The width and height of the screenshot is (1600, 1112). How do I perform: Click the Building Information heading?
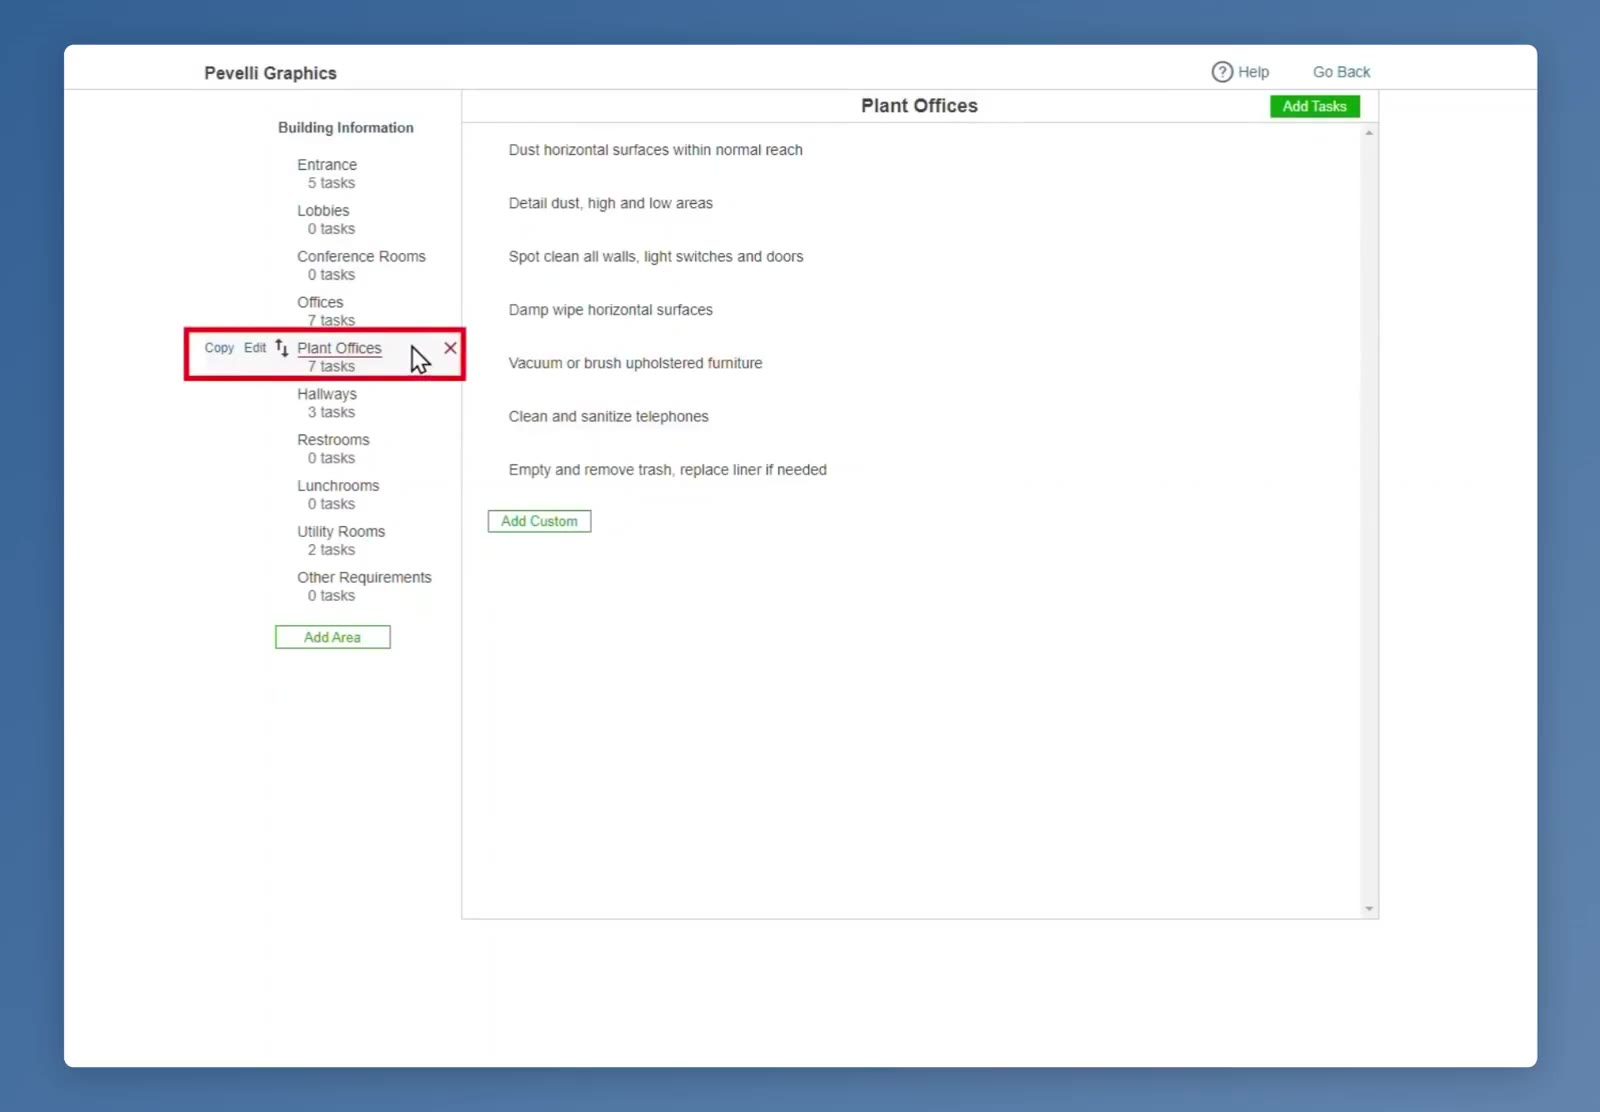(345, 128)
